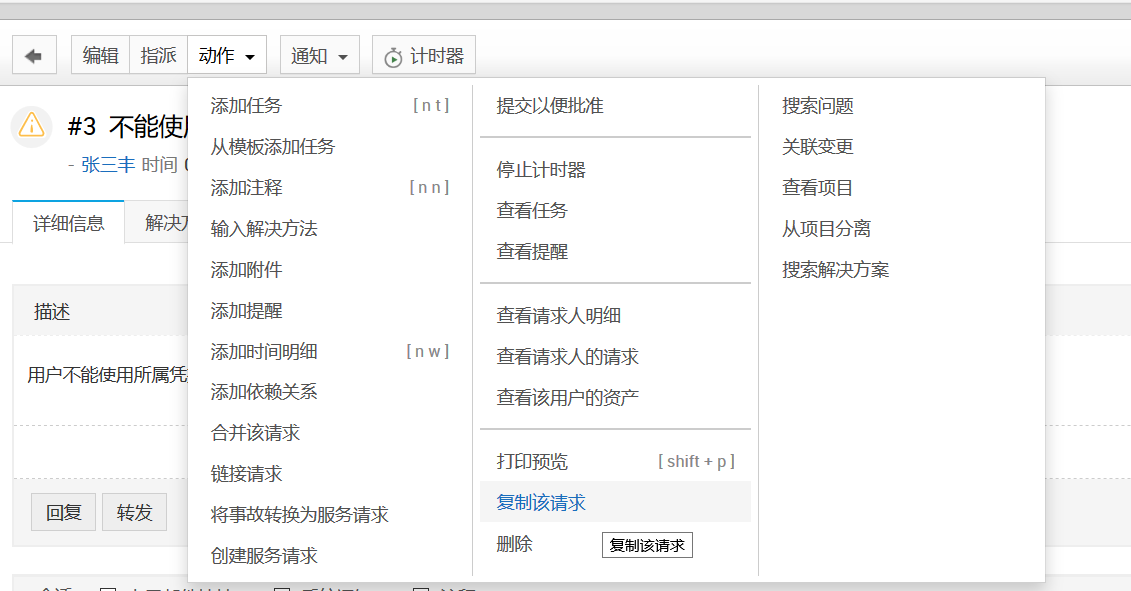This screenshot has width=1131, height=591.
Task: Click the back arrow button
Action: 34,56
